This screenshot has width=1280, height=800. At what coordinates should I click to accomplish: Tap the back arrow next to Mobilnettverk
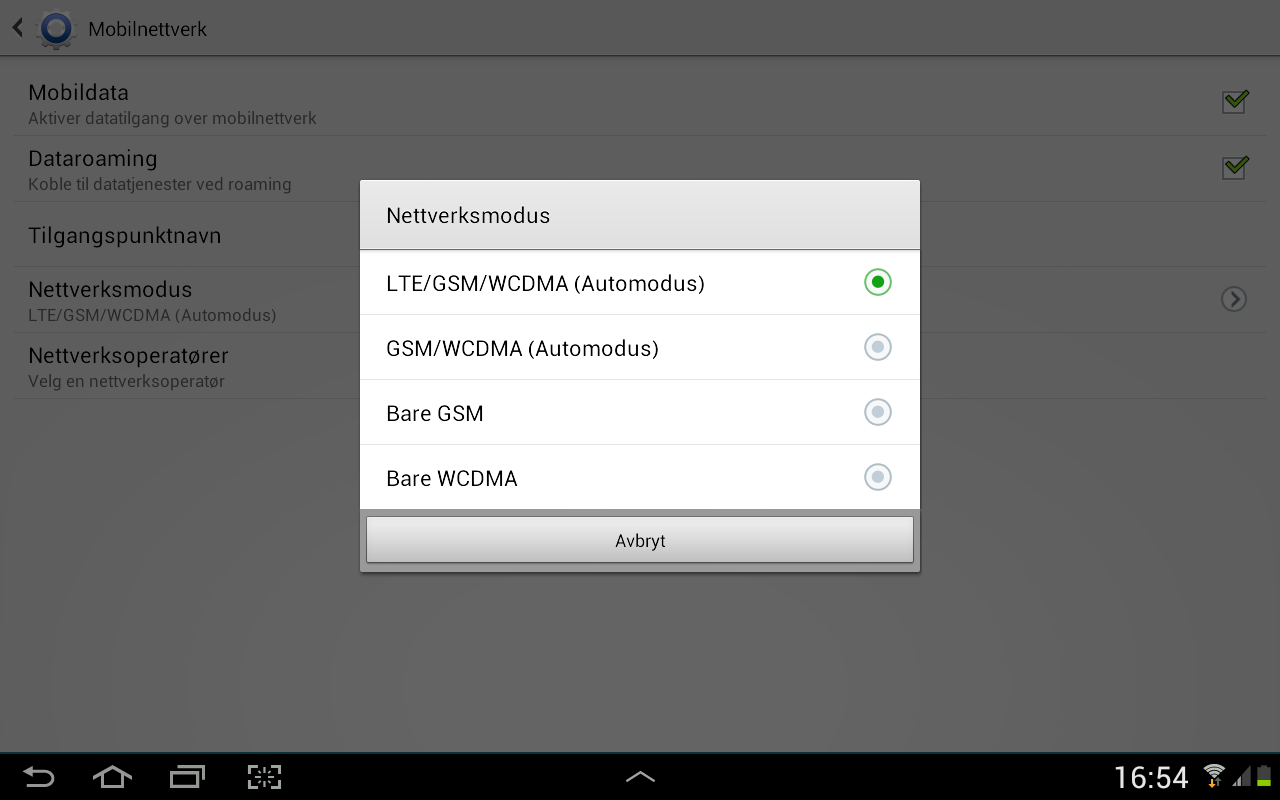[x=18, y=28]
